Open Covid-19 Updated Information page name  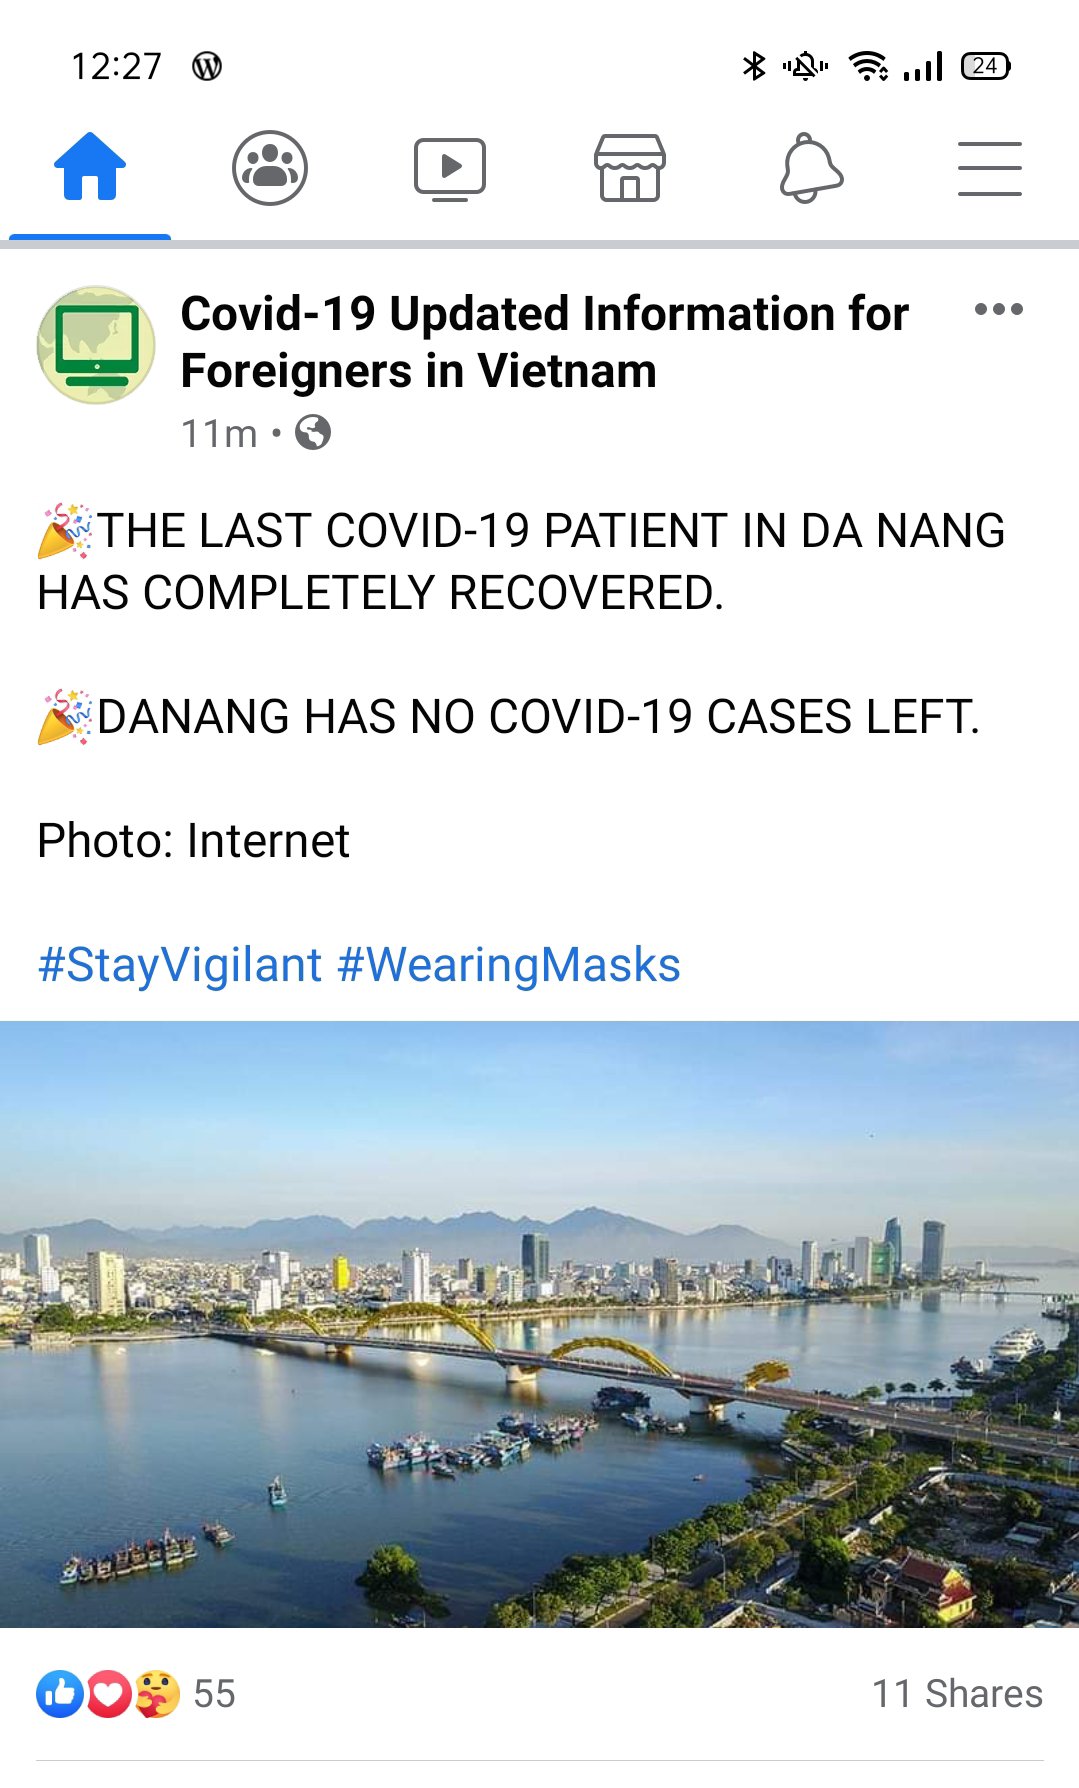coord(545,342)
